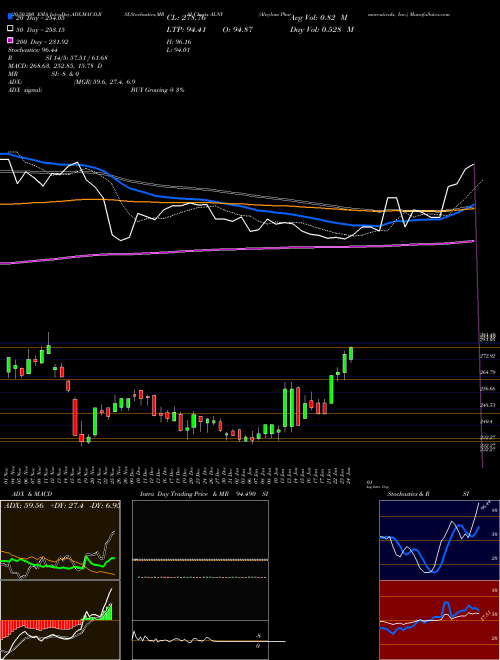
Task: Click the 'Avg Vol: 0.82 M' text
Action: (319, 18)
